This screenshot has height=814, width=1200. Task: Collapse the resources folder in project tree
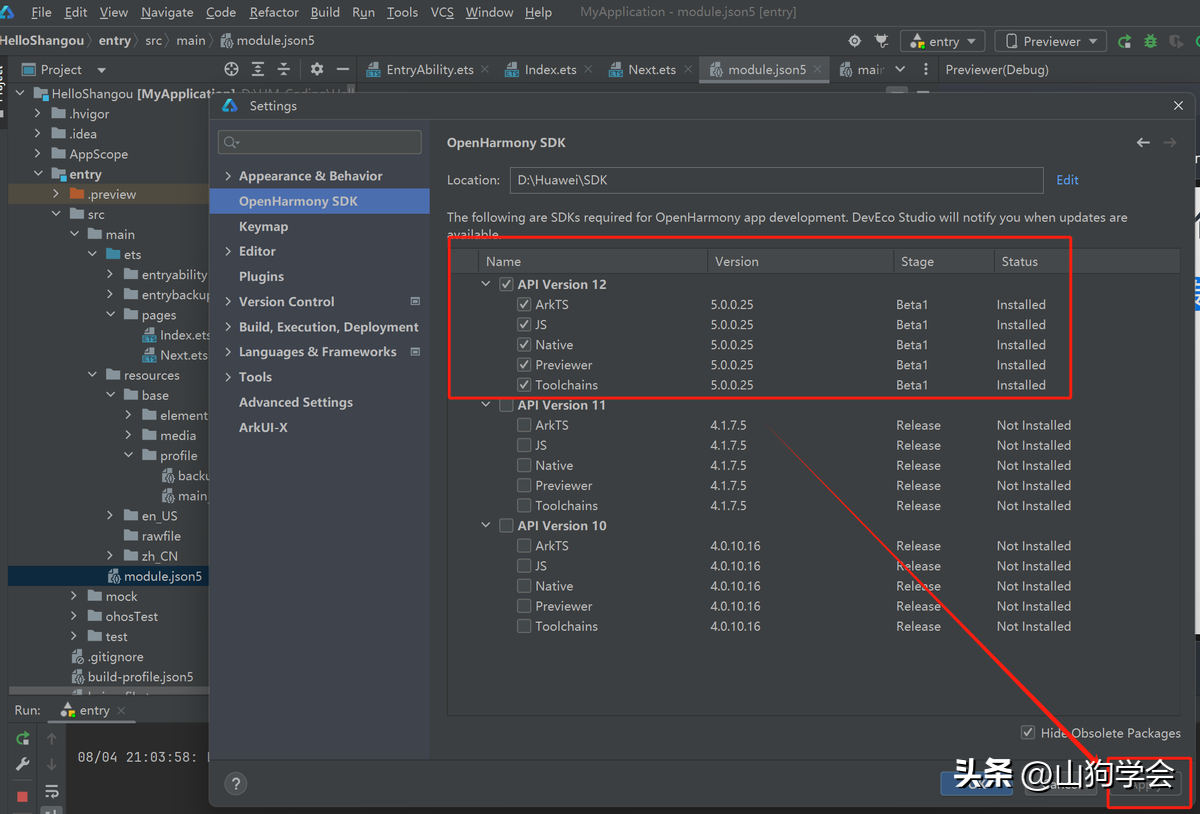click(x=92, y=375)
